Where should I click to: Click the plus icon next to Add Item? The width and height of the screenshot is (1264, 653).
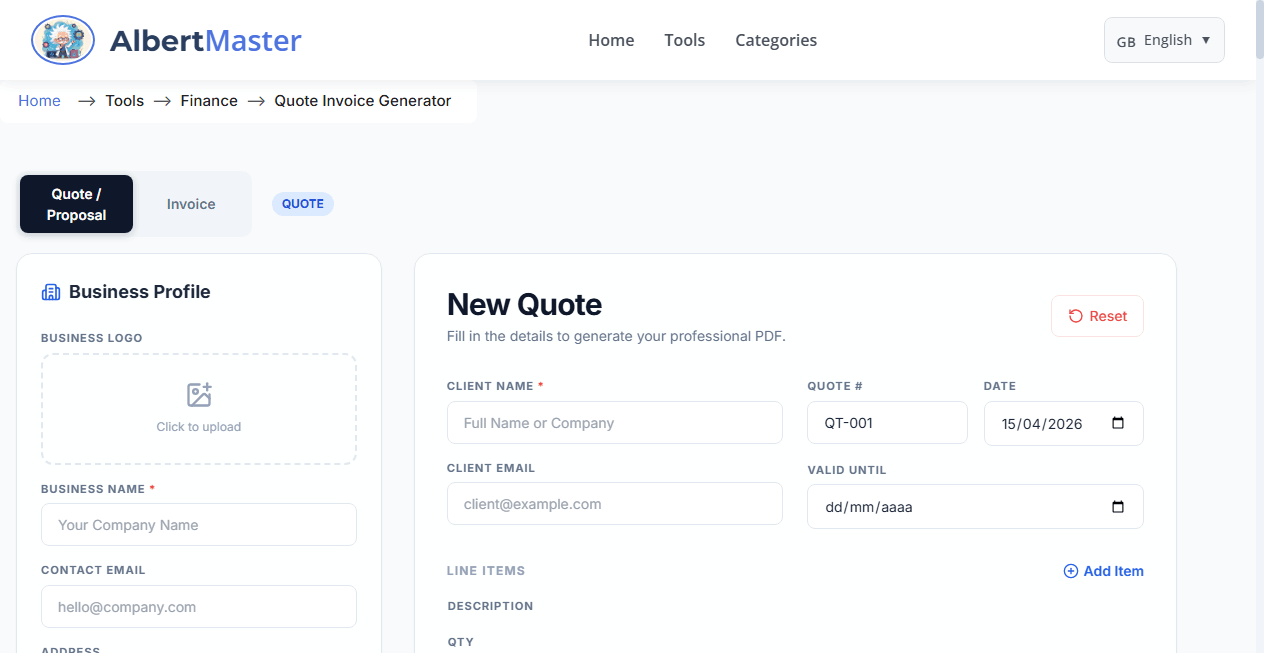[1070, 571]
